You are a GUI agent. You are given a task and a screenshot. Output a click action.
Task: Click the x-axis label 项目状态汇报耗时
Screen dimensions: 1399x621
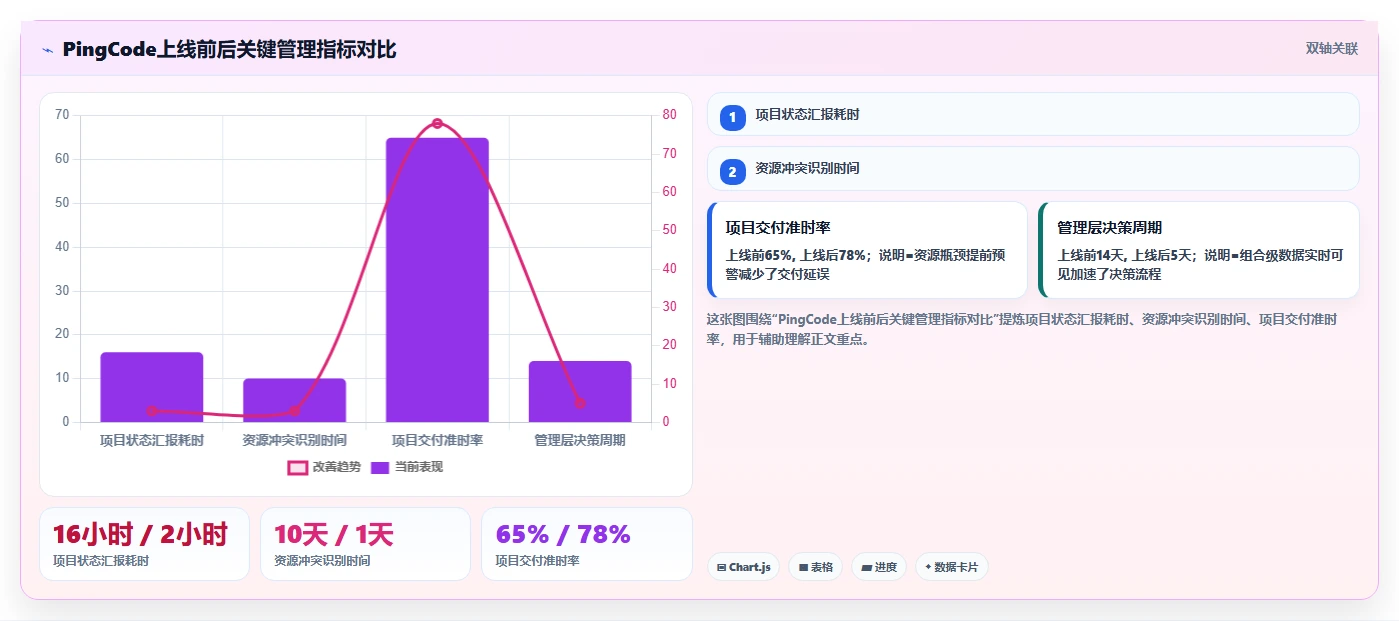point(152,440)
